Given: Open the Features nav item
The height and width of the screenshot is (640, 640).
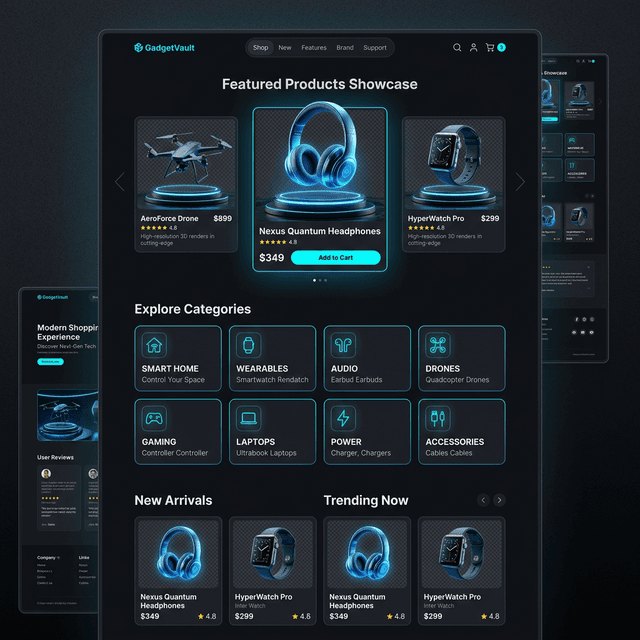Looking at the screenshot, I should pyautogui.click(x=314, y=48).
